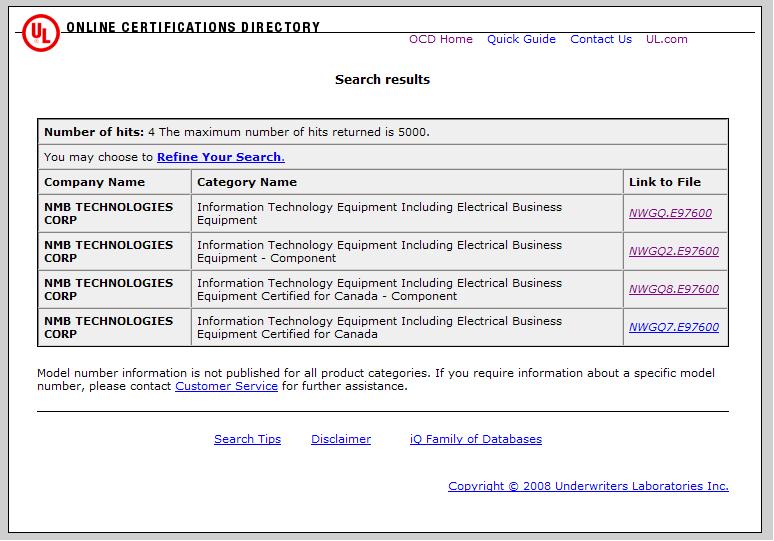Select the Search results heading
The image size is (774, 541).
pyautogui.click(x=383, y=79)
